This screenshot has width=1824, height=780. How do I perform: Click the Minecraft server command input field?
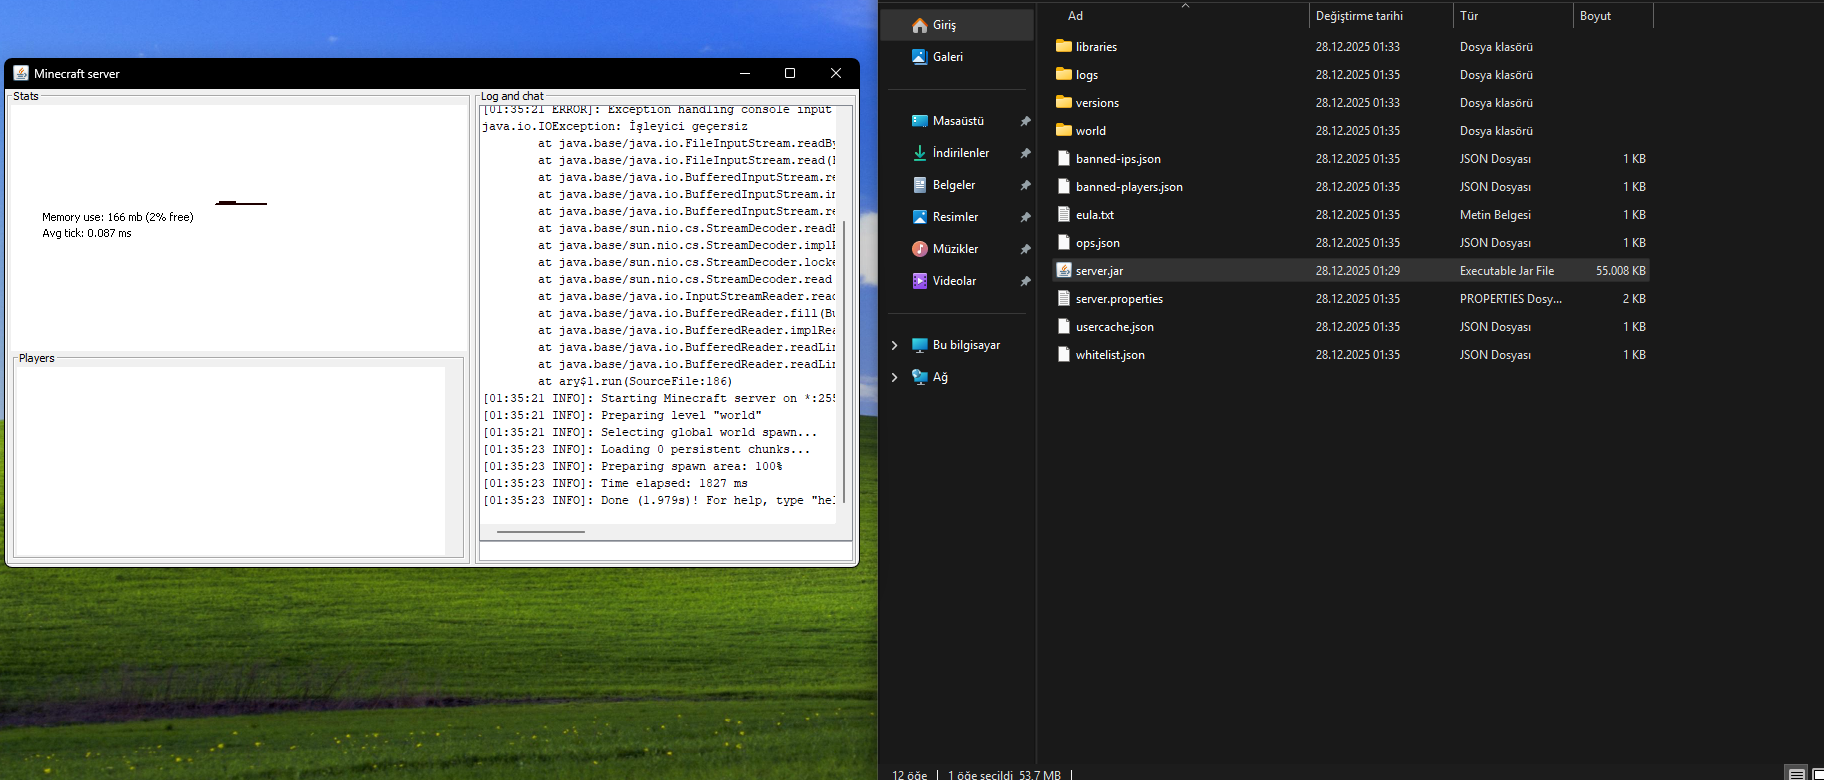click(x=666, y=551)
